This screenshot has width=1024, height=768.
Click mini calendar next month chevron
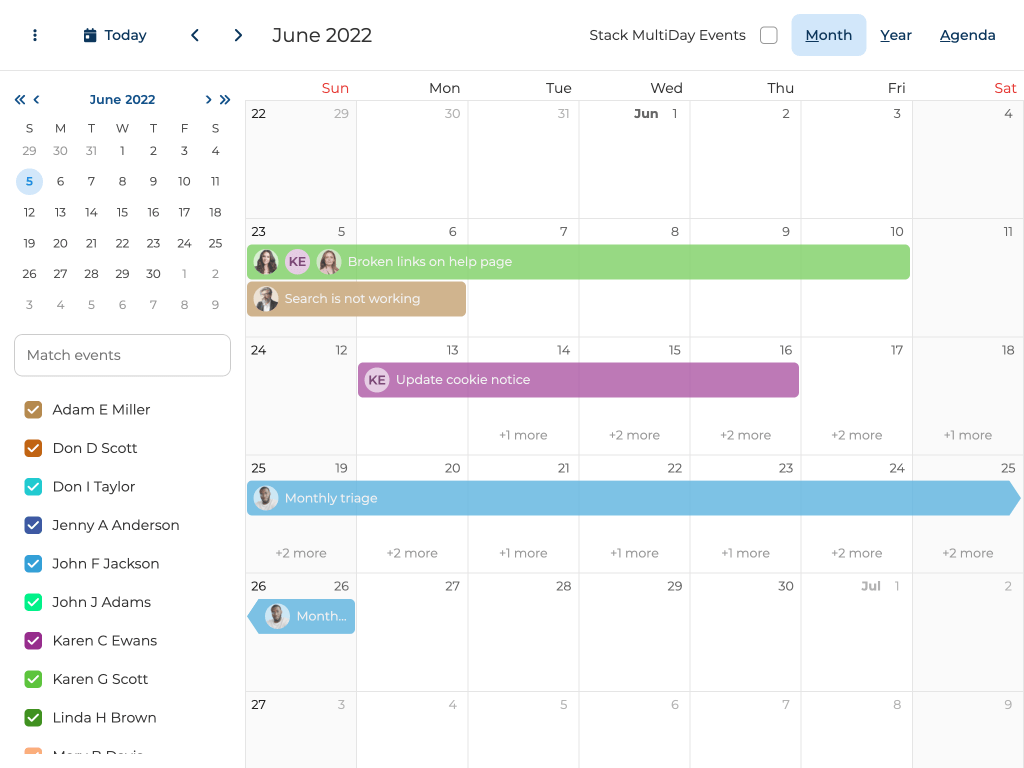pos(208,100)
